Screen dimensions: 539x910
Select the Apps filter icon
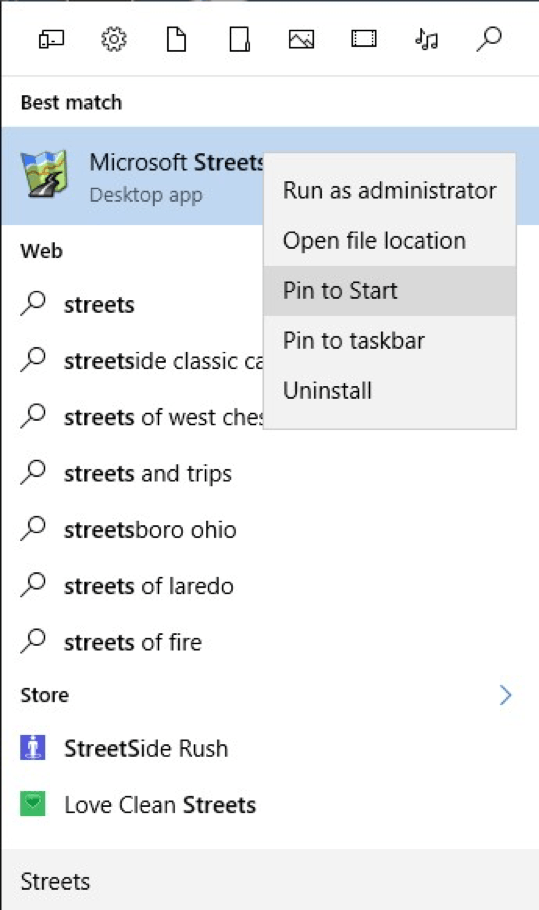(51, 39)
